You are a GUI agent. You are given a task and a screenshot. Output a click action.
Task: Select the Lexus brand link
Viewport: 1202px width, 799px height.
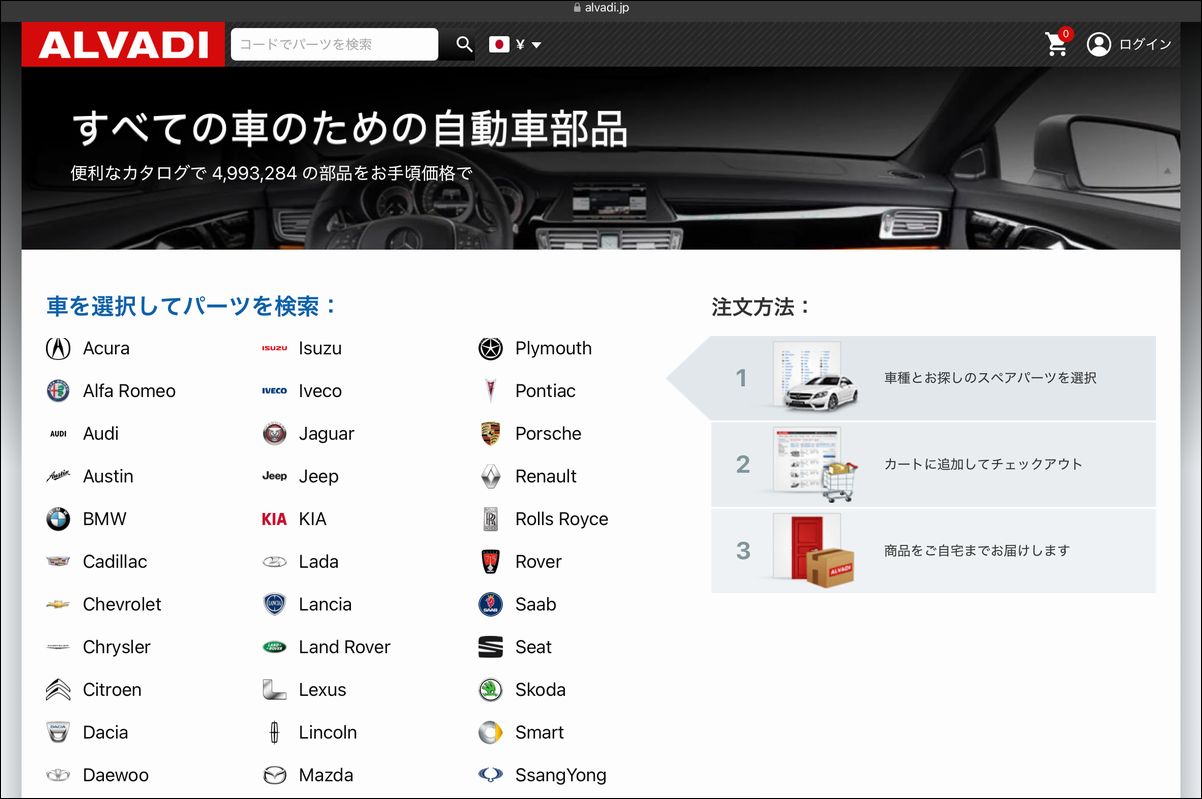[x=323, y=690]
